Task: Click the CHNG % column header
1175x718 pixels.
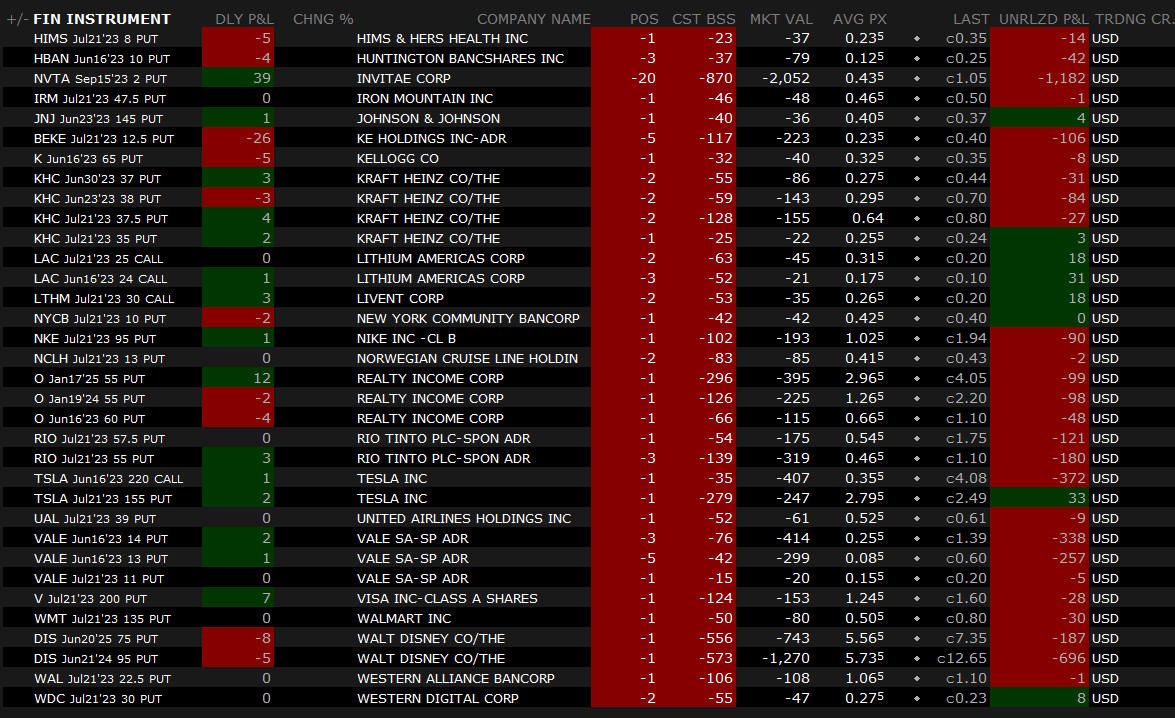Action: click(x=323, y=19)
